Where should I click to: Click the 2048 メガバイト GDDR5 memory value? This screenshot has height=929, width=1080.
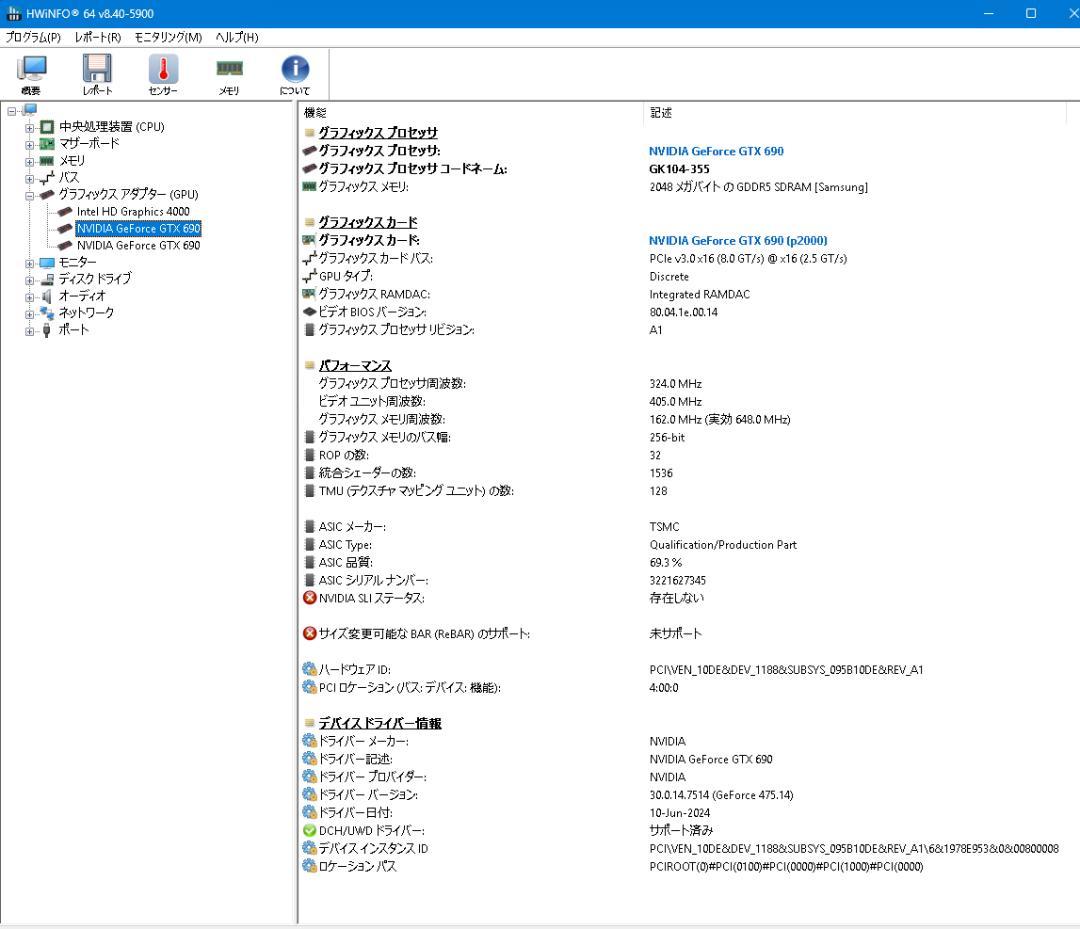[758, 187]
